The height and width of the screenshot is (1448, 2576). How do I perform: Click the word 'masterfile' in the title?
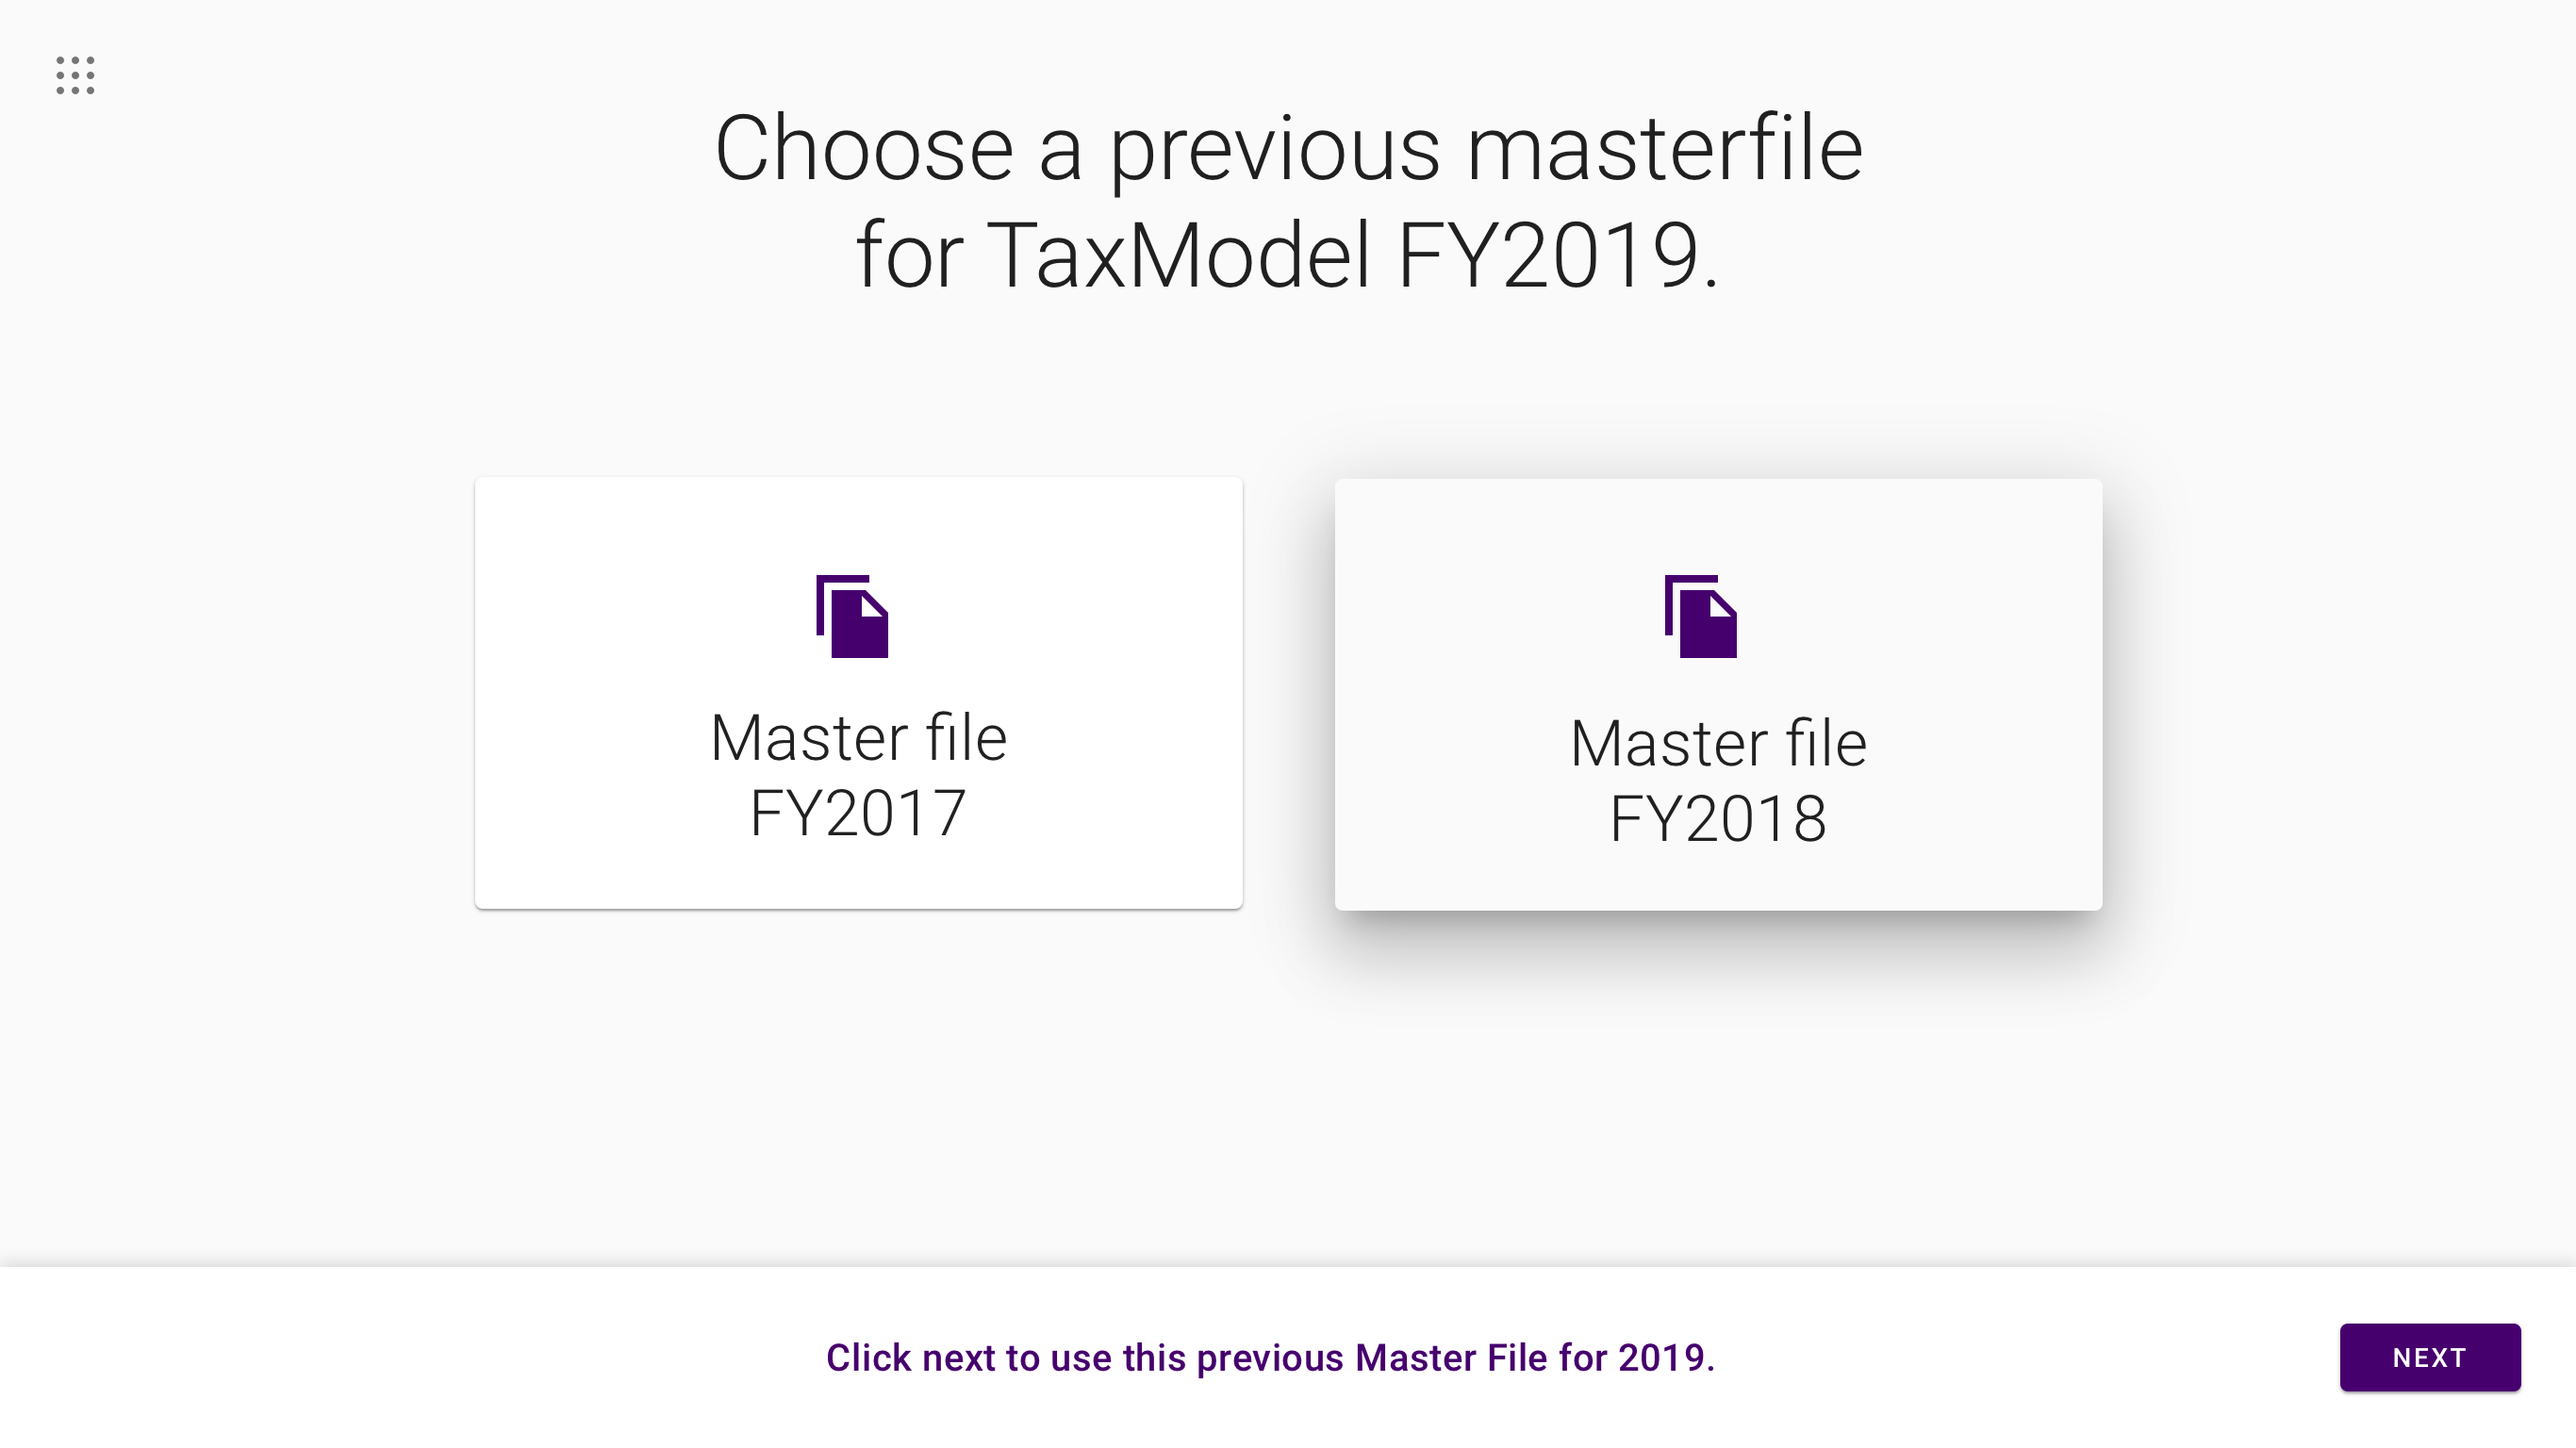click(x=1664, y=148)
